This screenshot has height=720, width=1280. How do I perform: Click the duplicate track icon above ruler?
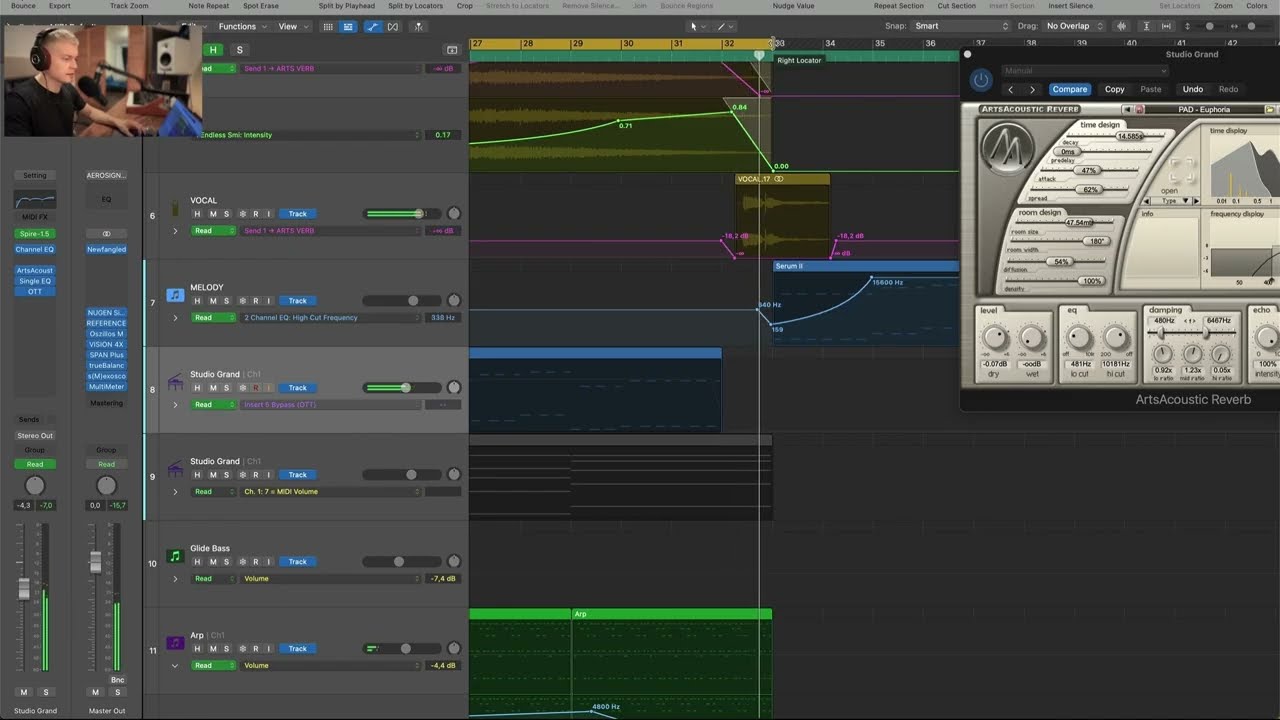(x=452, y=49)
